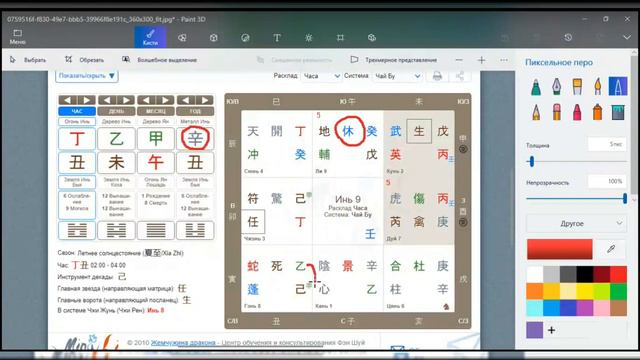The height and width of the screenshot is (360, 640).
Task: Select the orange Spray can
Action: [x=598, y=112]
